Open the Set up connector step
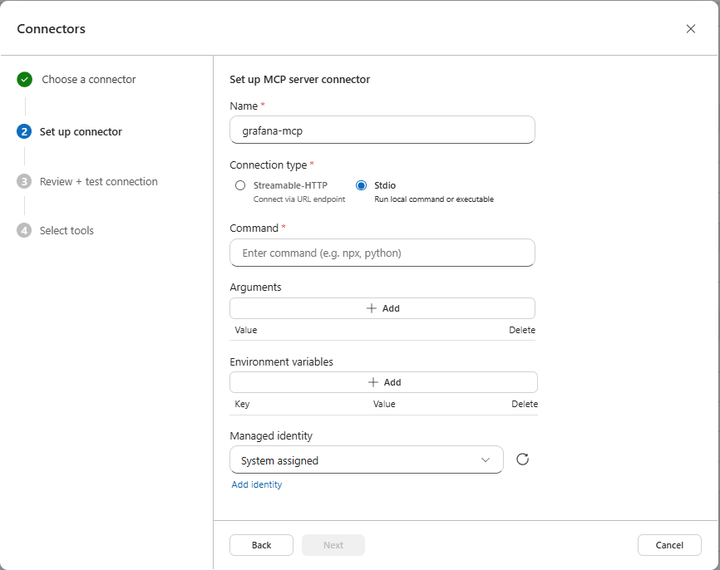Screen dimensions: 720x570 (x=81, y=132)
